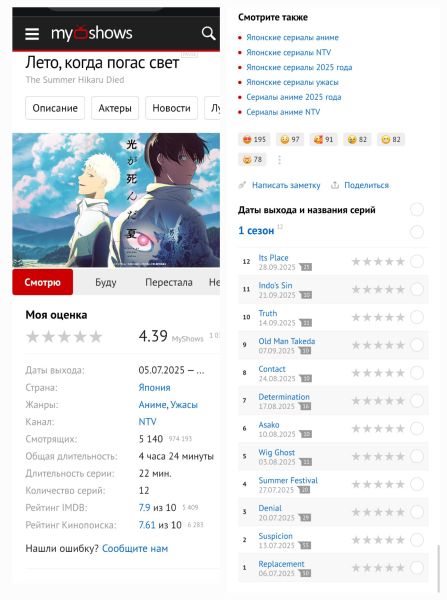Mark episode 1 Replacement as watched
This screenshot has height=600, width=447.
point(417,567)
